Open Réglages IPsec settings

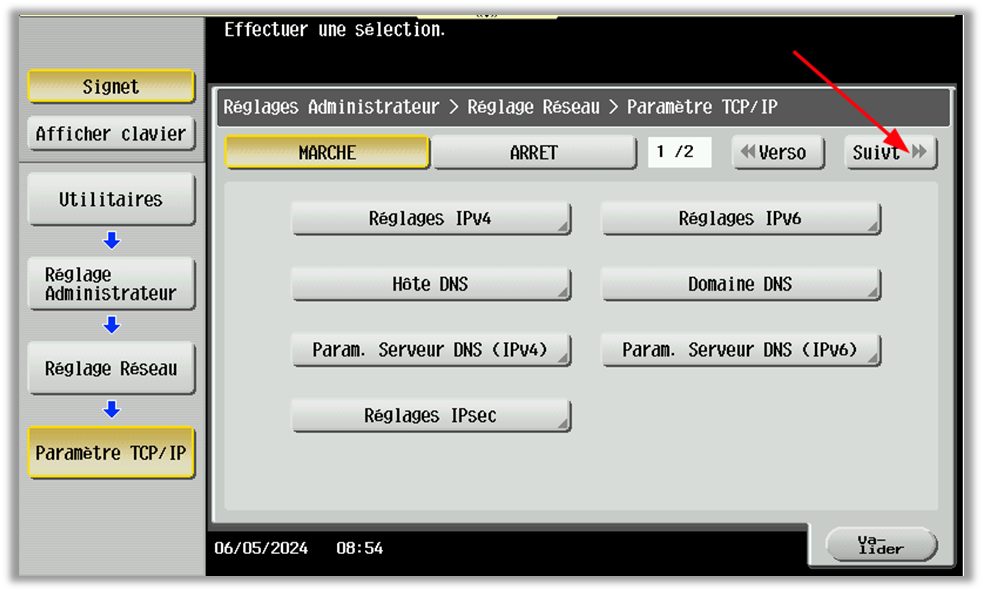click(431, 416)
